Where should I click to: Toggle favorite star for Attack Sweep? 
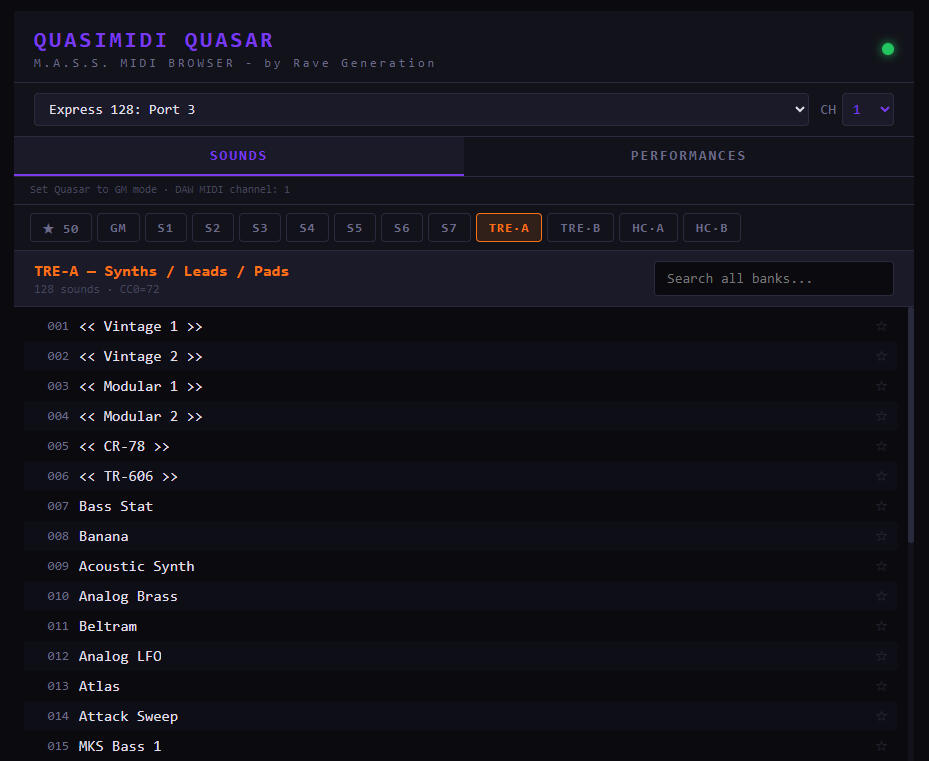click(881, 716)
